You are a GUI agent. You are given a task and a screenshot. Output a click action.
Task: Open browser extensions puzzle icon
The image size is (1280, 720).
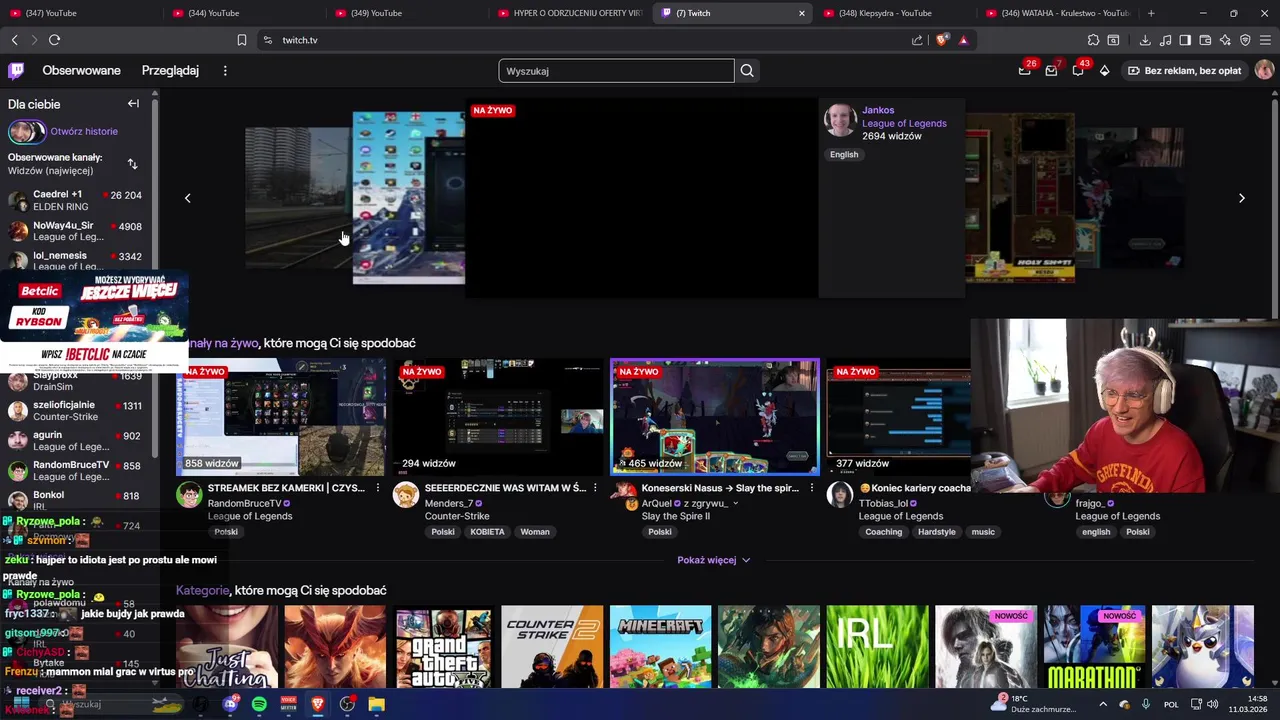coord(1093,40)
